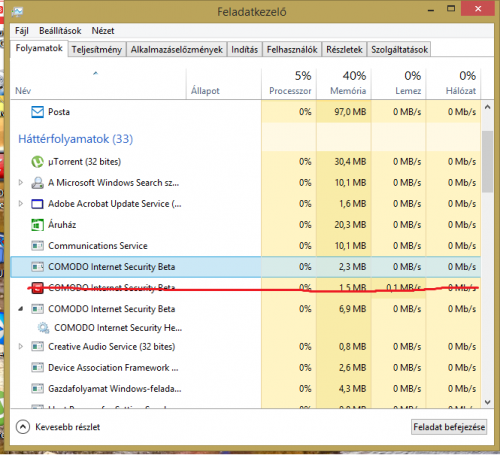
Task: Click the Gazdafolyamat Windows-felada... icon
Action: click(37, 389)
